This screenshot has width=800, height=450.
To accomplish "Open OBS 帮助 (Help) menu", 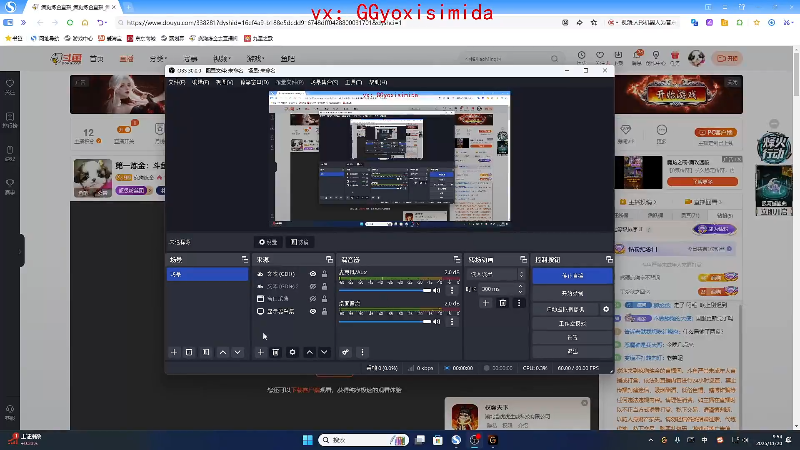I will coord(378,82).
